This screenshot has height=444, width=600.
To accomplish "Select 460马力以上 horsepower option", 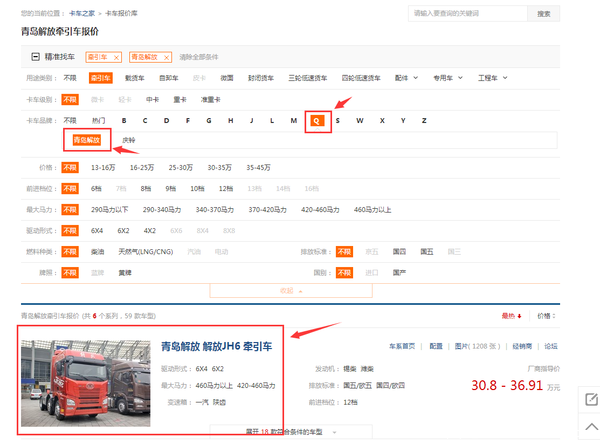I will [372, 209].
